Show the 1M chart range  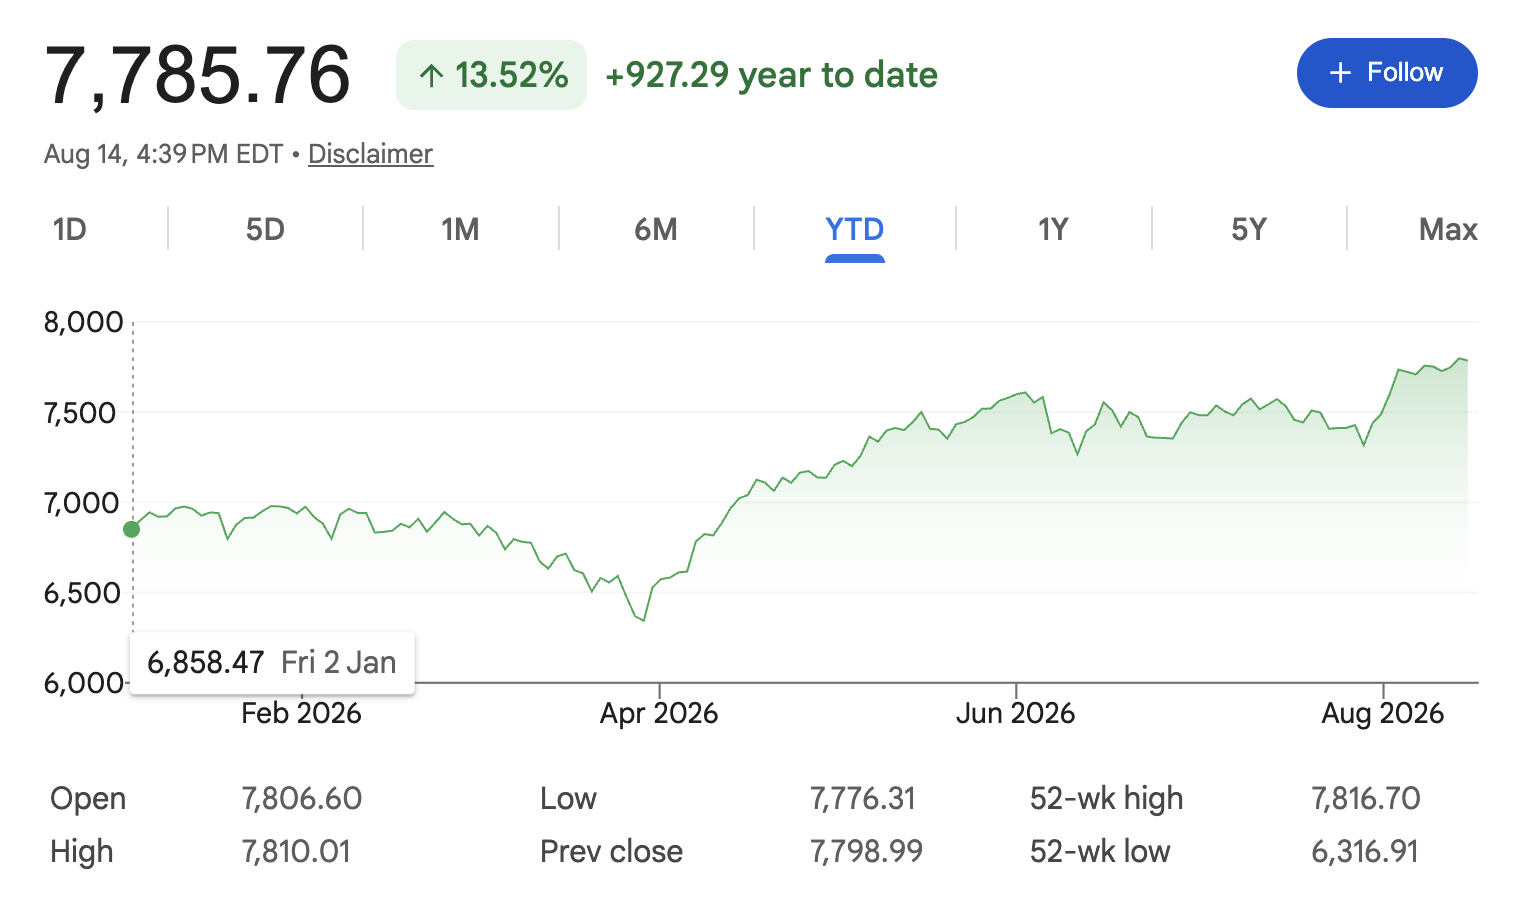coord(460,230)
